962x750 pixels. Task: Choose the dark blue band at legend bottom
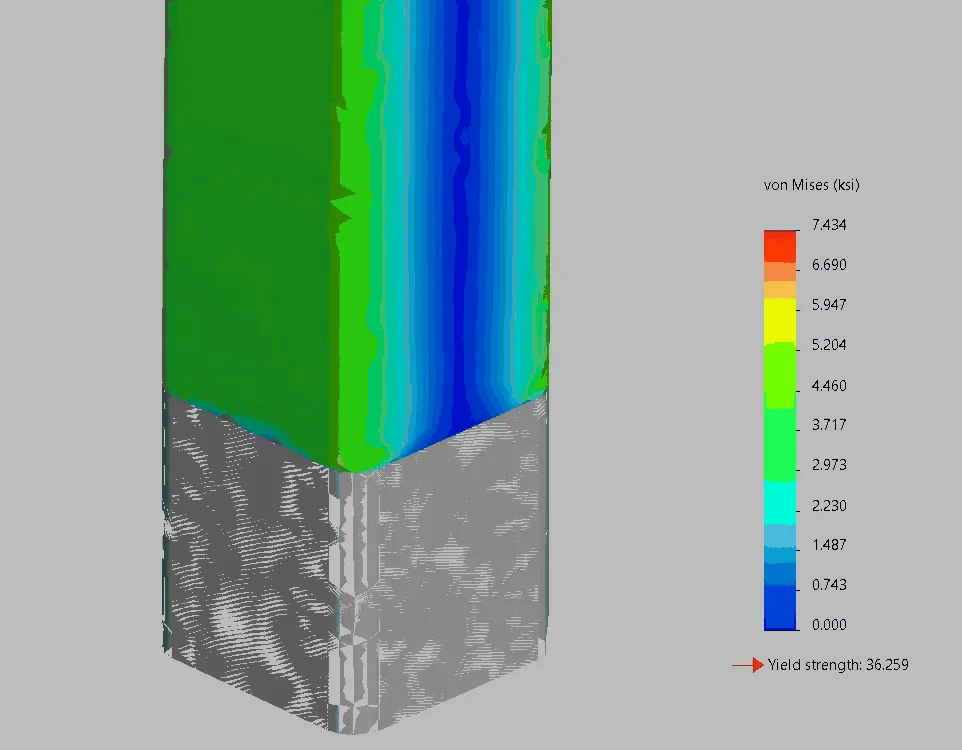pos(780,608)
